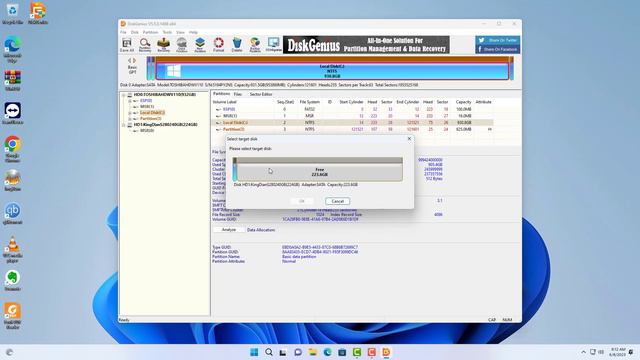Click the Save All toolbar icon
This screenshot has width=640, height=360.
coord(127,45)
